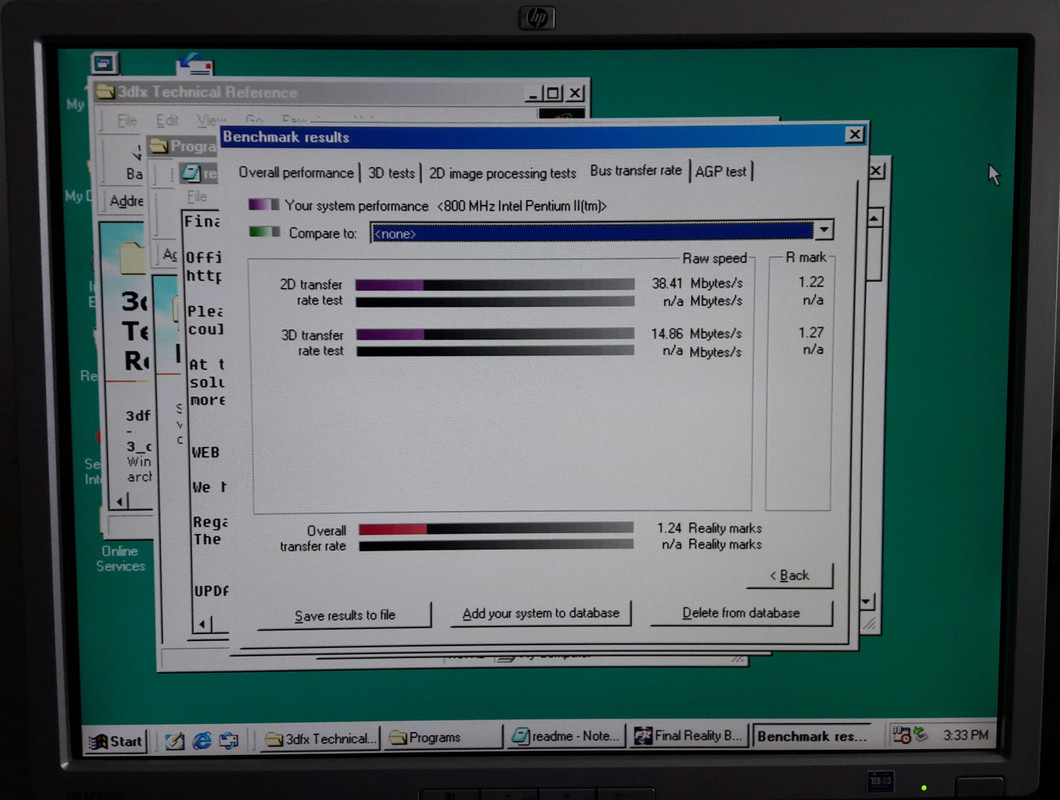This screenshot has height=800, width=1060.
Task: Close the window behind Benchmark results dialog
Action: click(875, 170)
